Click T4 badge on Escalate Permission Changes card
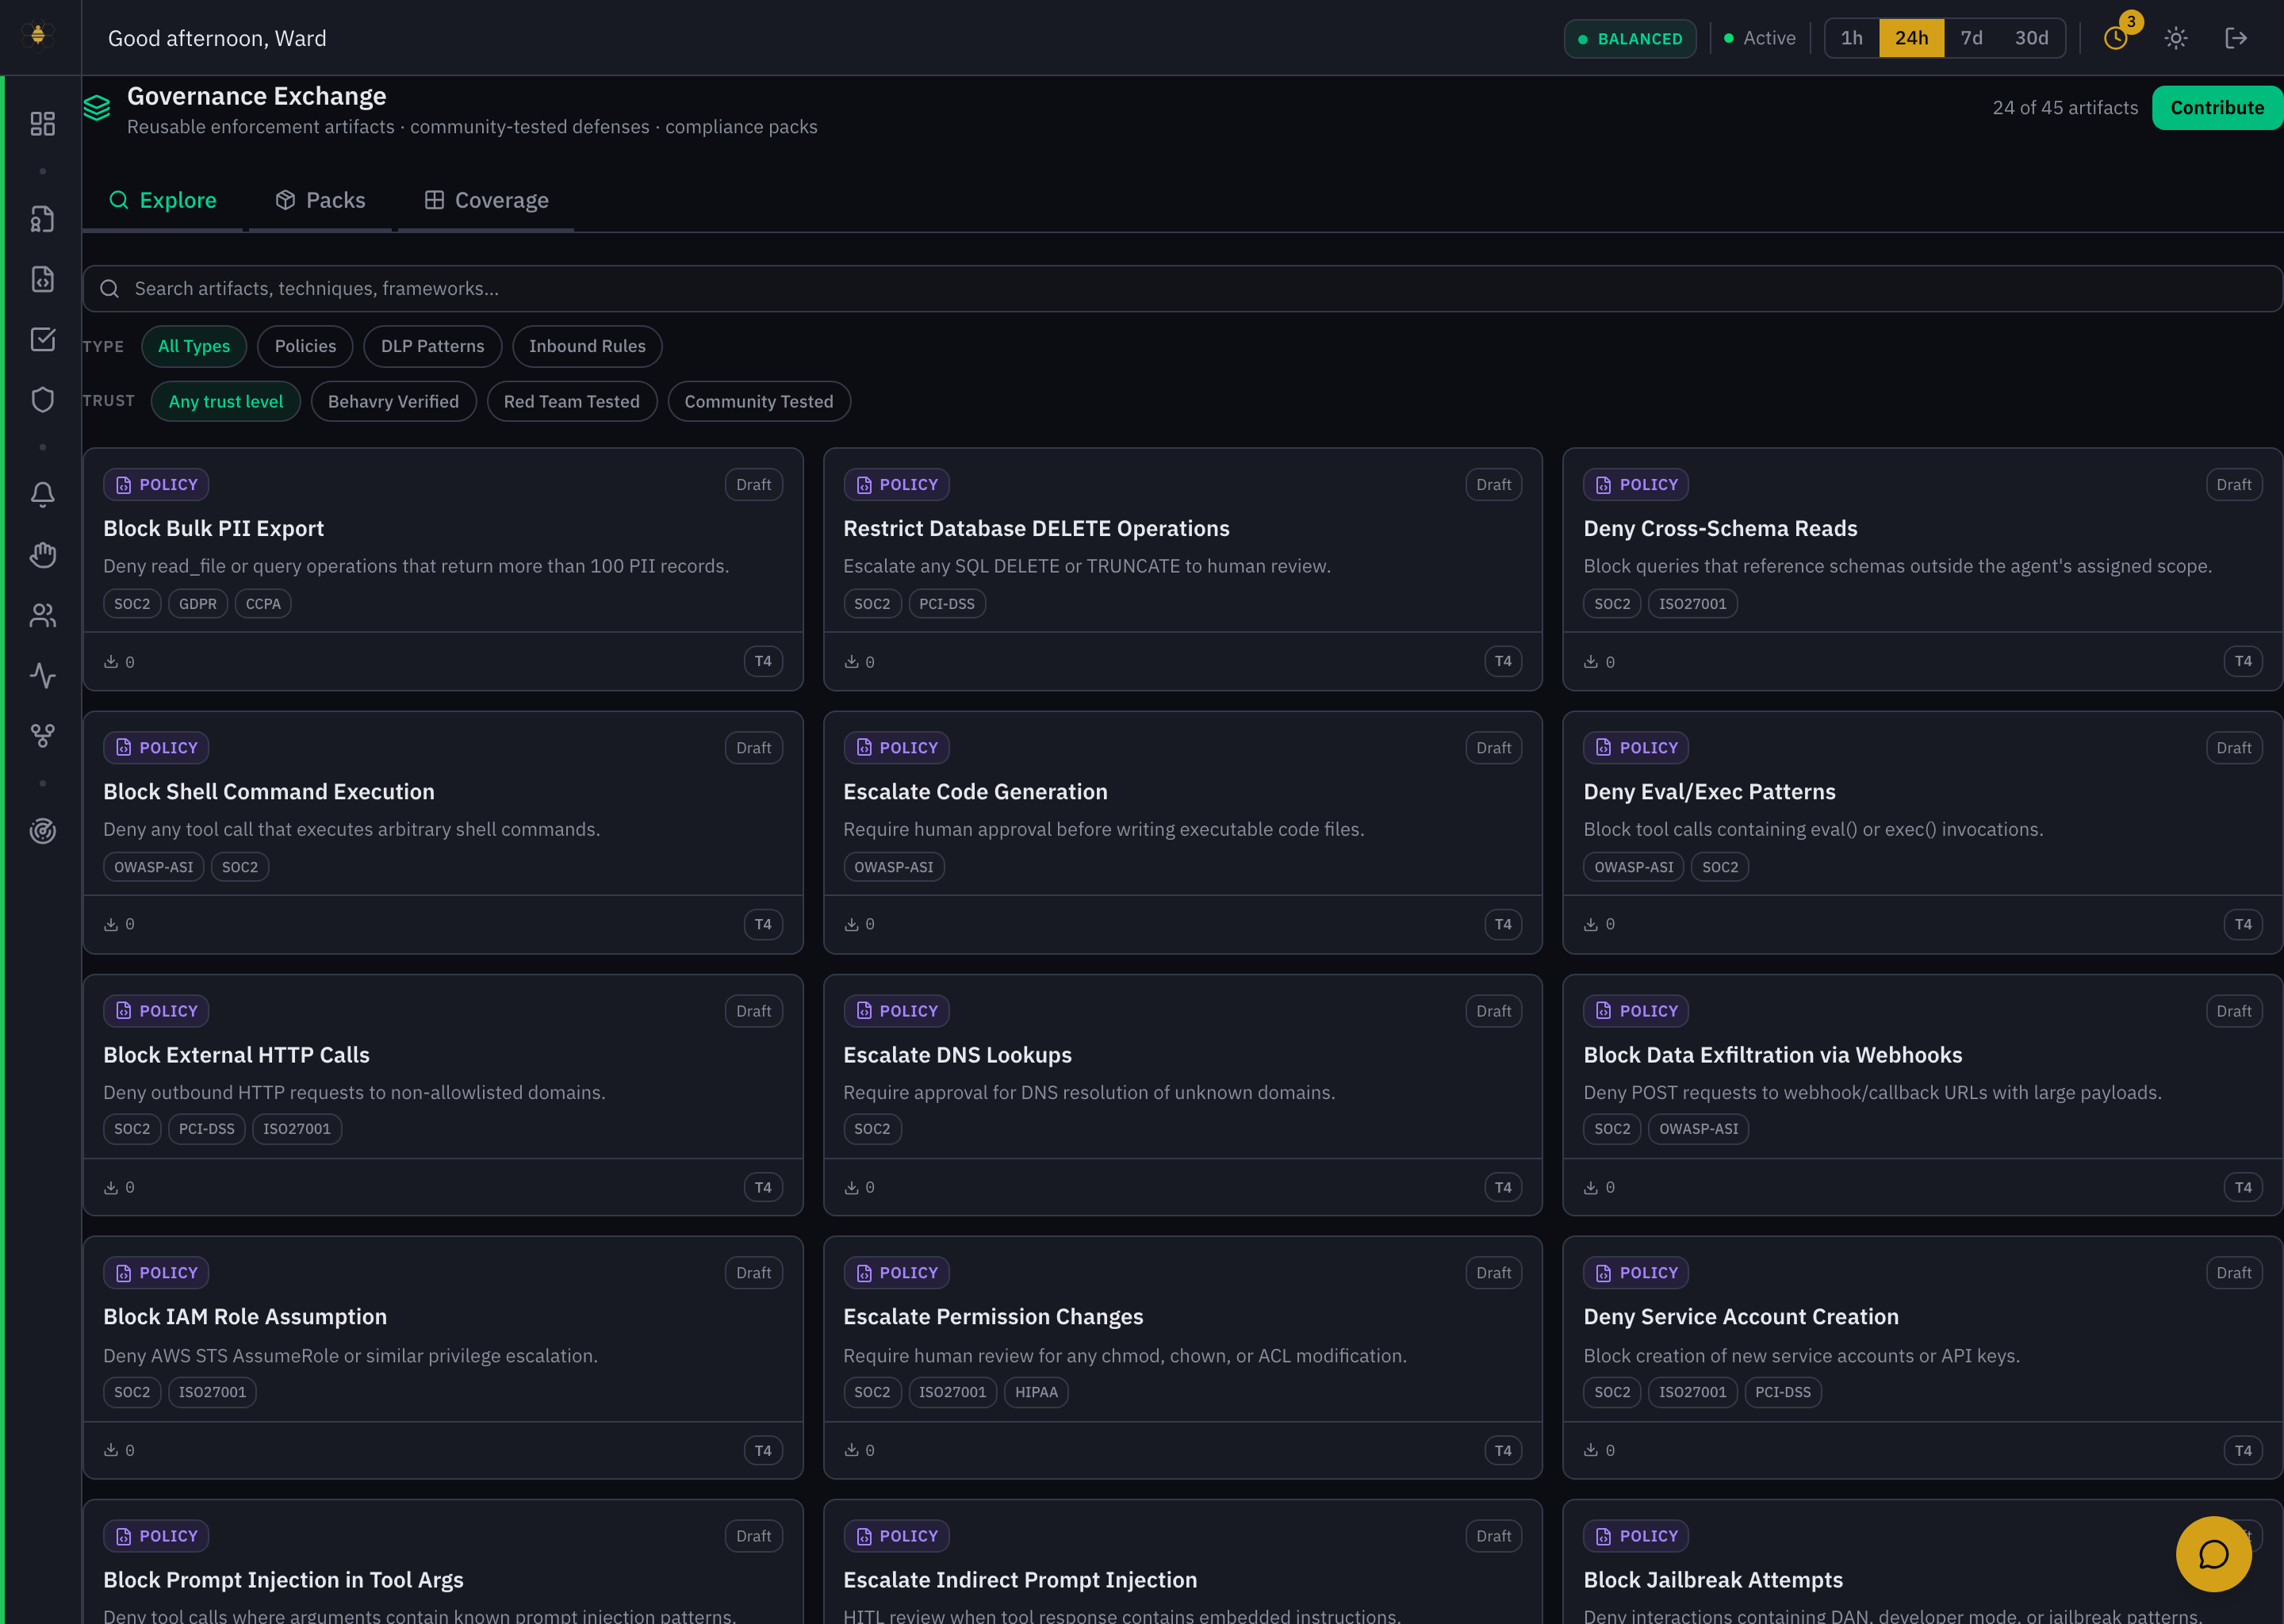This screenshot has width=2284, height=1624. [x=1503, y=1450]
